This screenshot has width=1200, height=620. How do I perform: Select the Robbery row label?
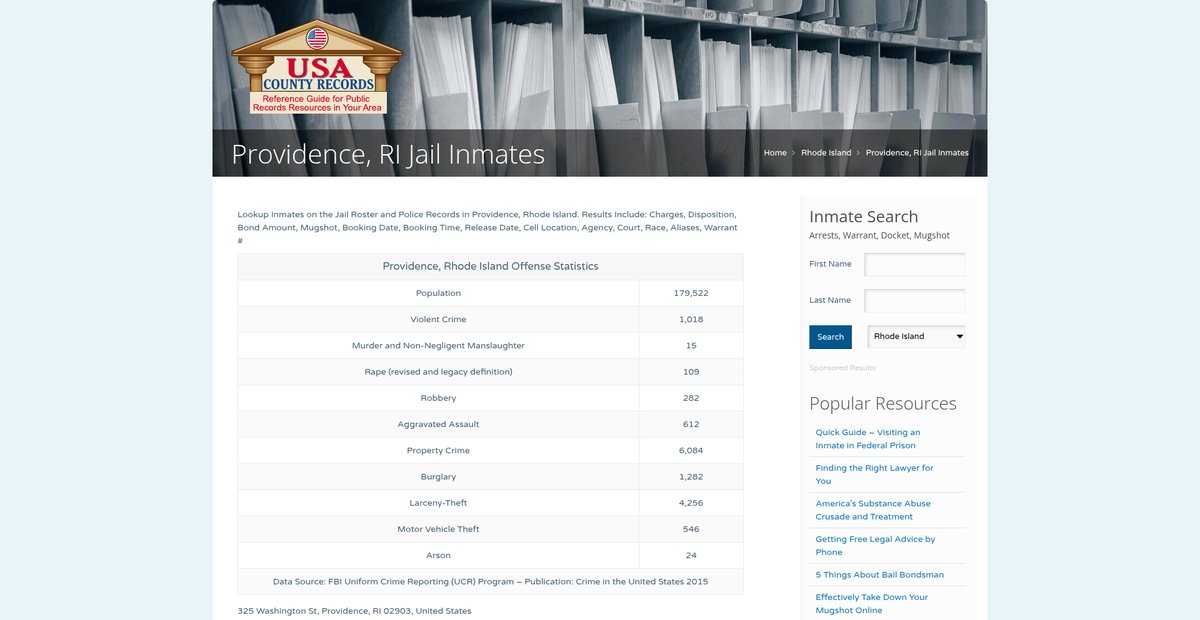[x=438, y=398]
